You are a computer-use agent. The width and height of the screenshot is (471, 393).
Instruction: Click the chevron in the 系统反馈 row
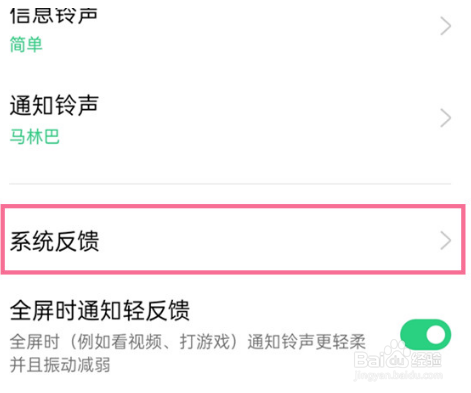[445, 240]
